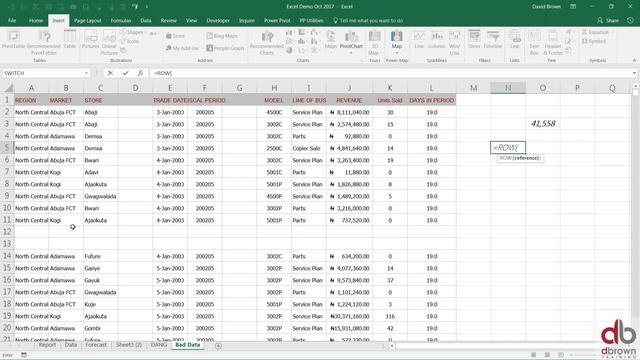Open Recommended PivotTables
This screenshot has width=640, height=360.
click(x=44, y=43)
